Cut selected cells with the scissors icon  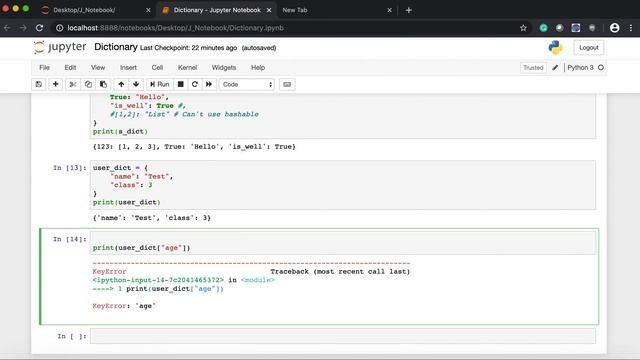click(73, 84)
